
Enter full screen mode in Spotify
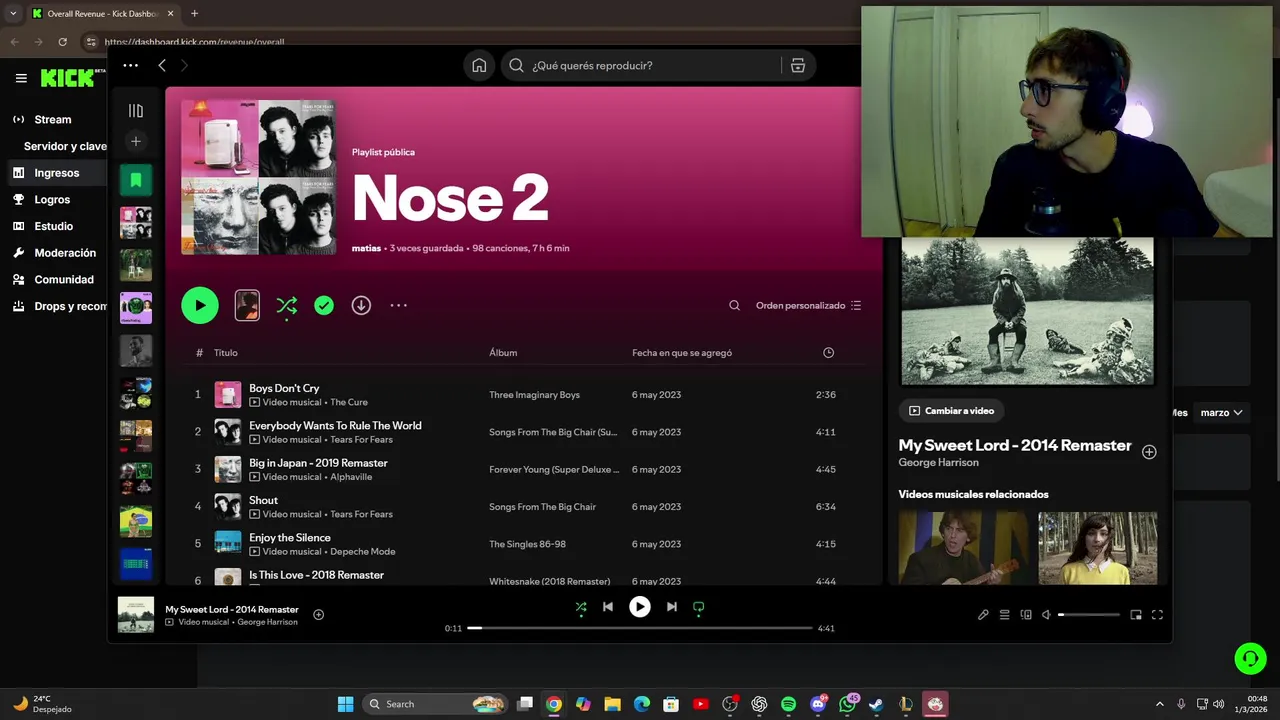coord(1157,615)
